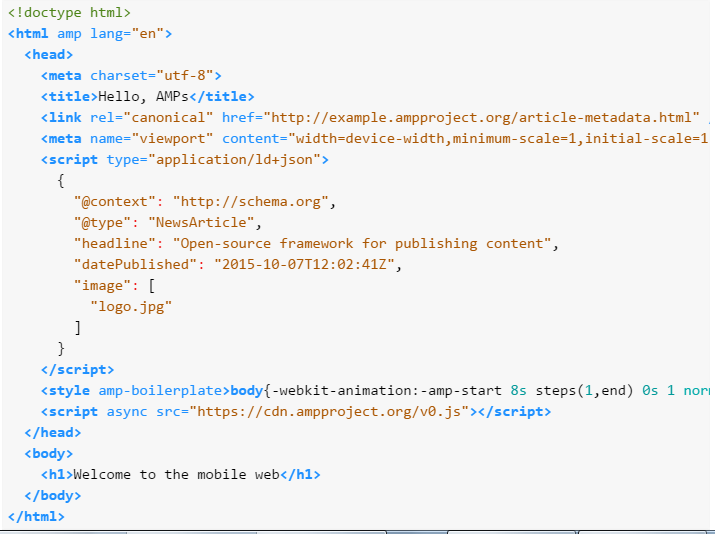Image resolution: width=715 pixels, height=534 pixels.
Task: Click the closing </body> tag
Action: tap(53, 495)
